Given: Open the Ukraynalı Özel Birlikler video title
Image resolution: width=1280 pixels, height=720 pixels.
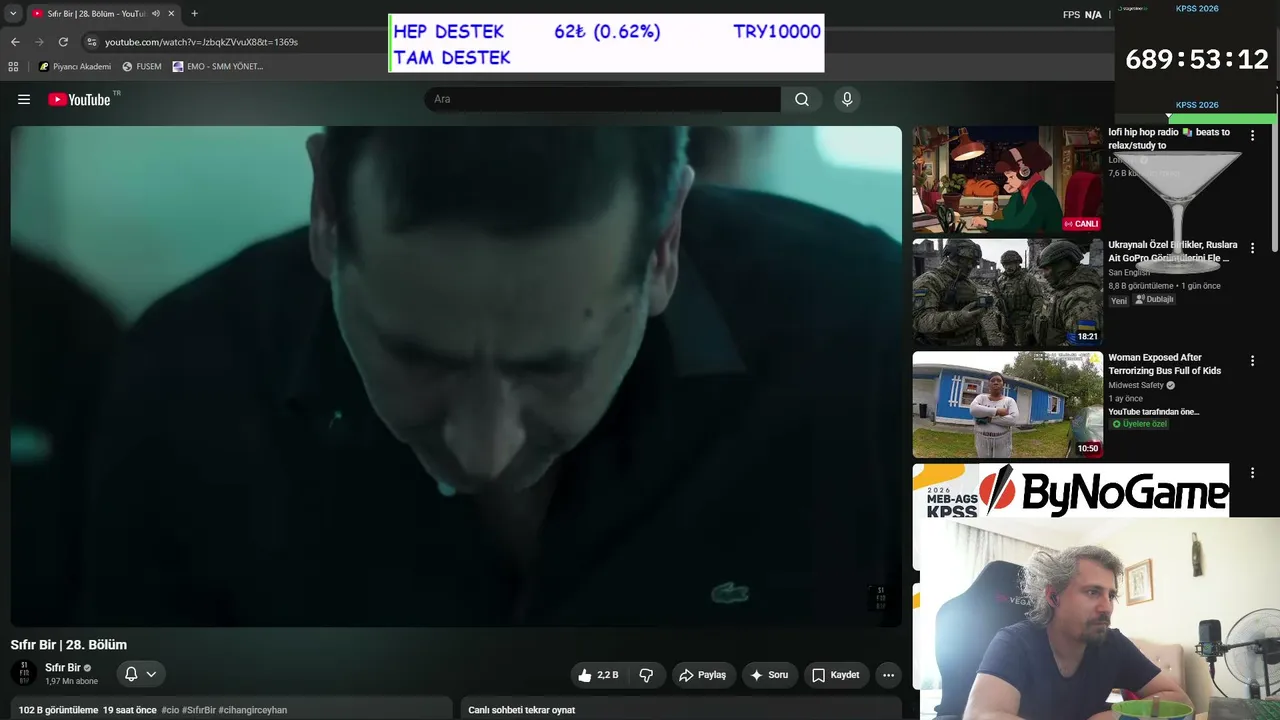Looking at the screenshot, I should click(1172, 251).
